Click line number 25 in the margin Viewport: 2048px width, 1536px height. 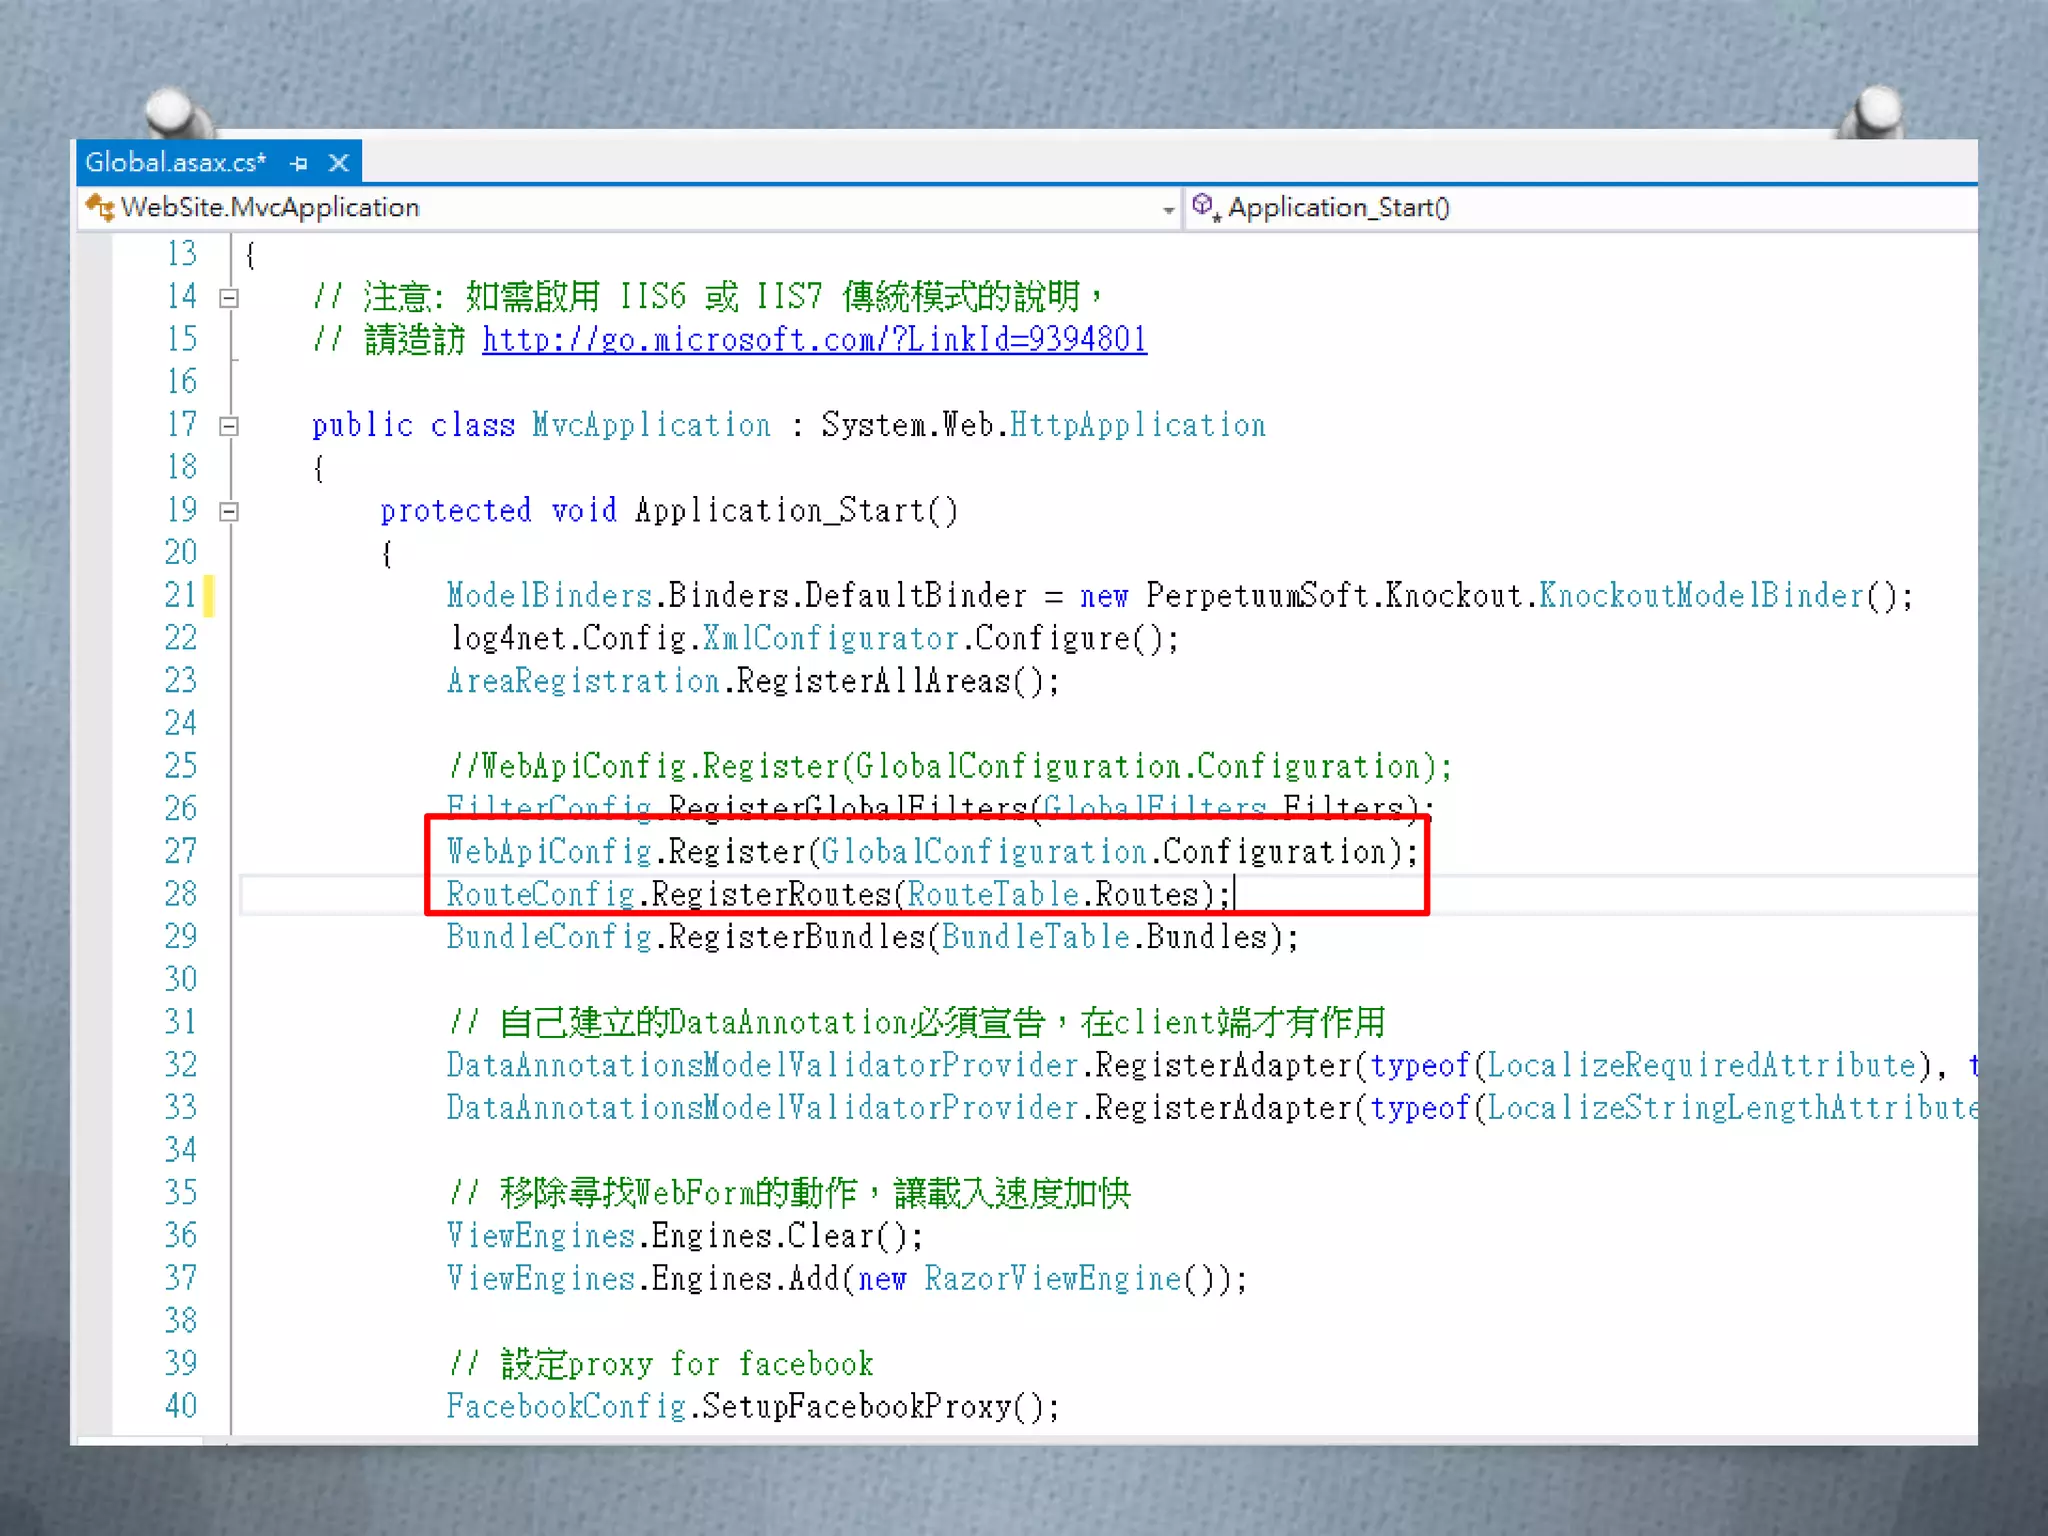pos(181,767)
